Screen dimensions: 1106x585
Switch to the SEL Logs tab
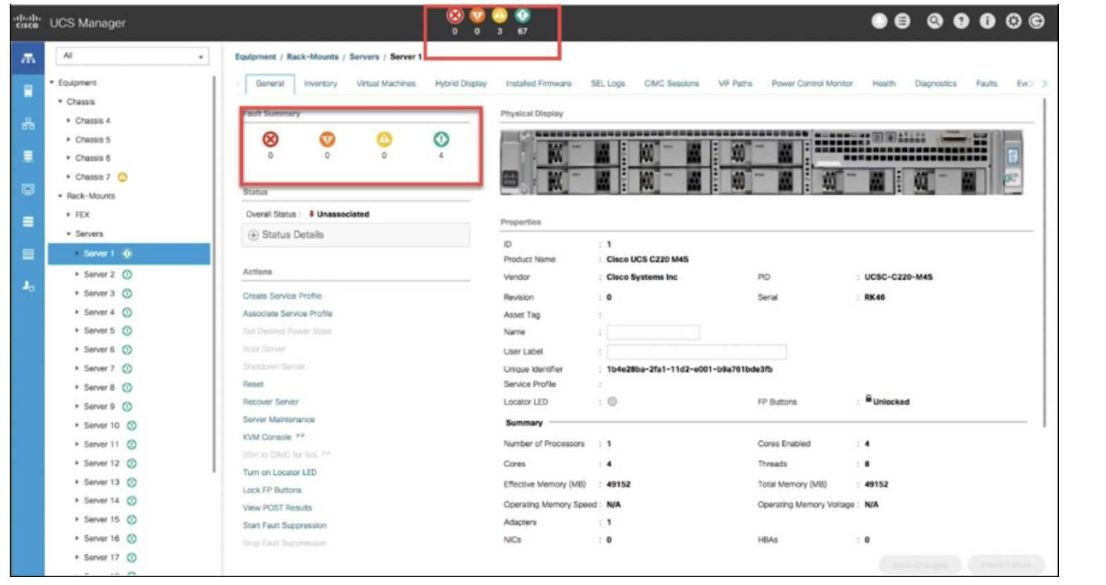[607, 83]
